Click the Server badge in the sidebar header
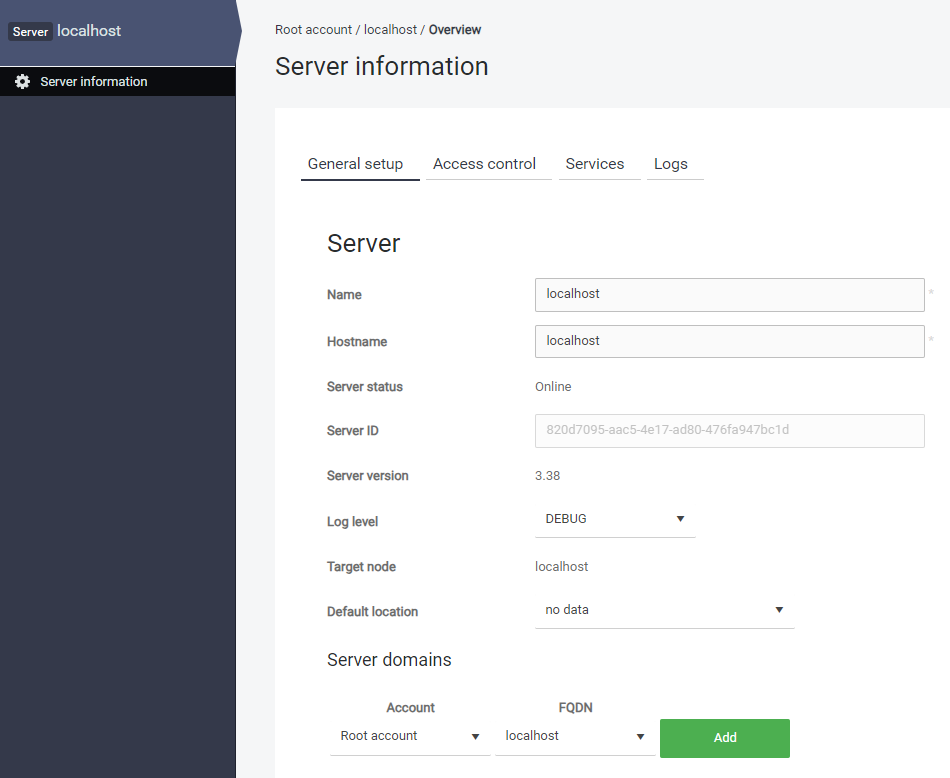Screen dimensions: 950x778 30,32
